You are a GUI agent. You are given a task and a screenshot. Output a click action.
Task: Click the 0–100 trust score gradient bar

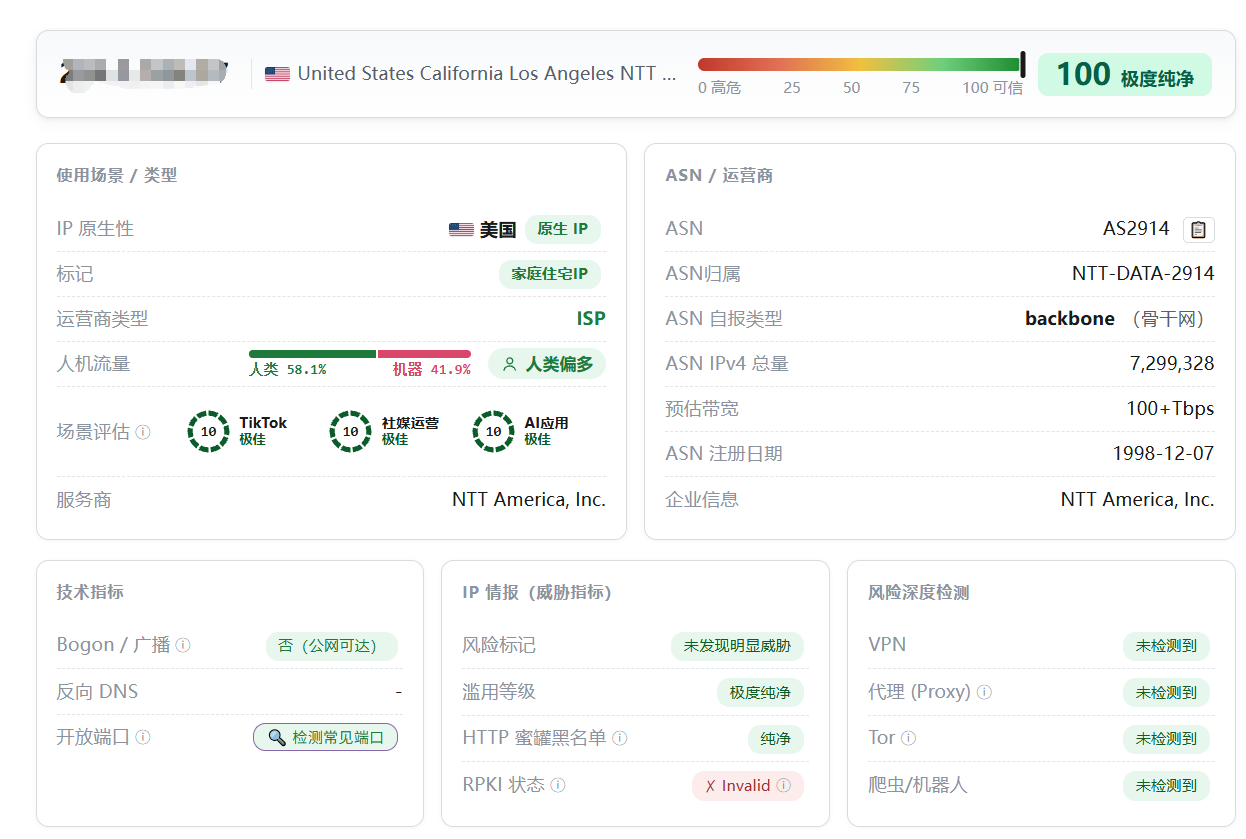(x=860, y=65)
